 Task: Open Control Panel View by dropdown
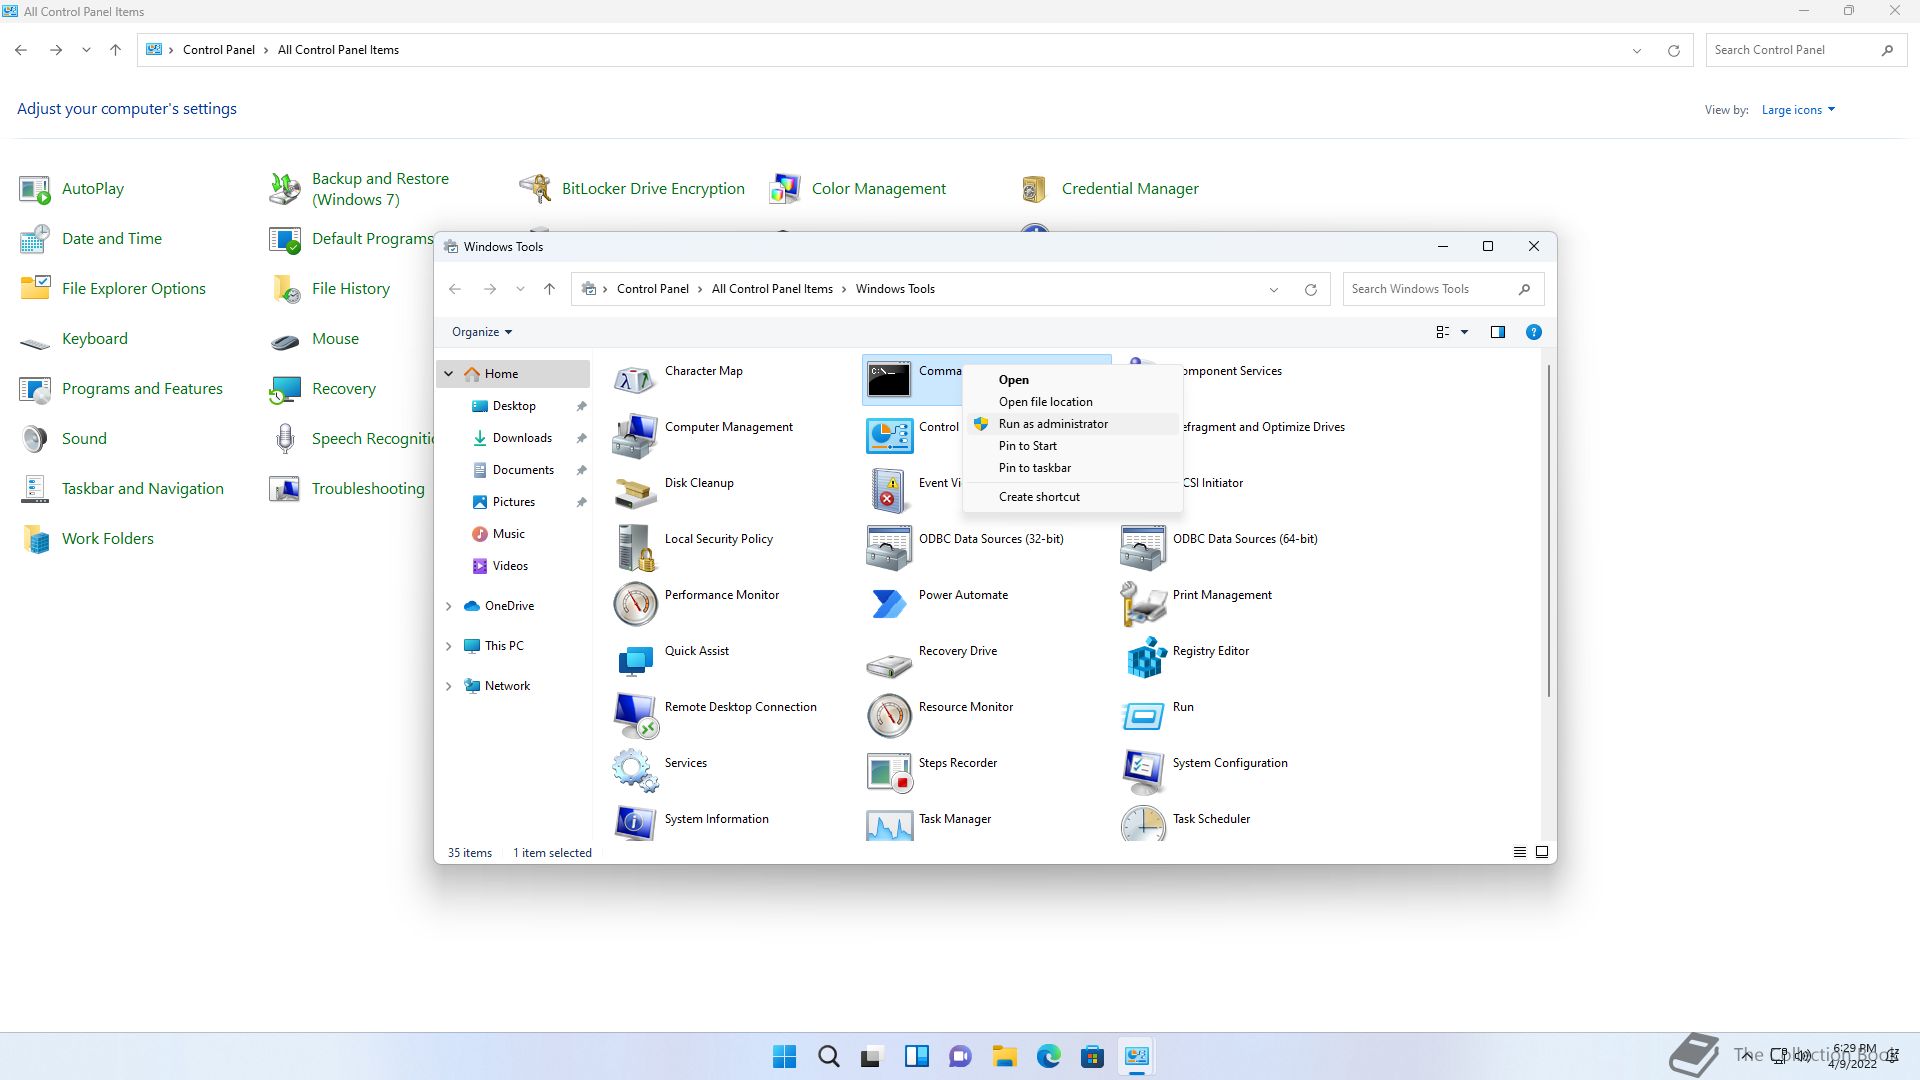1798,110
